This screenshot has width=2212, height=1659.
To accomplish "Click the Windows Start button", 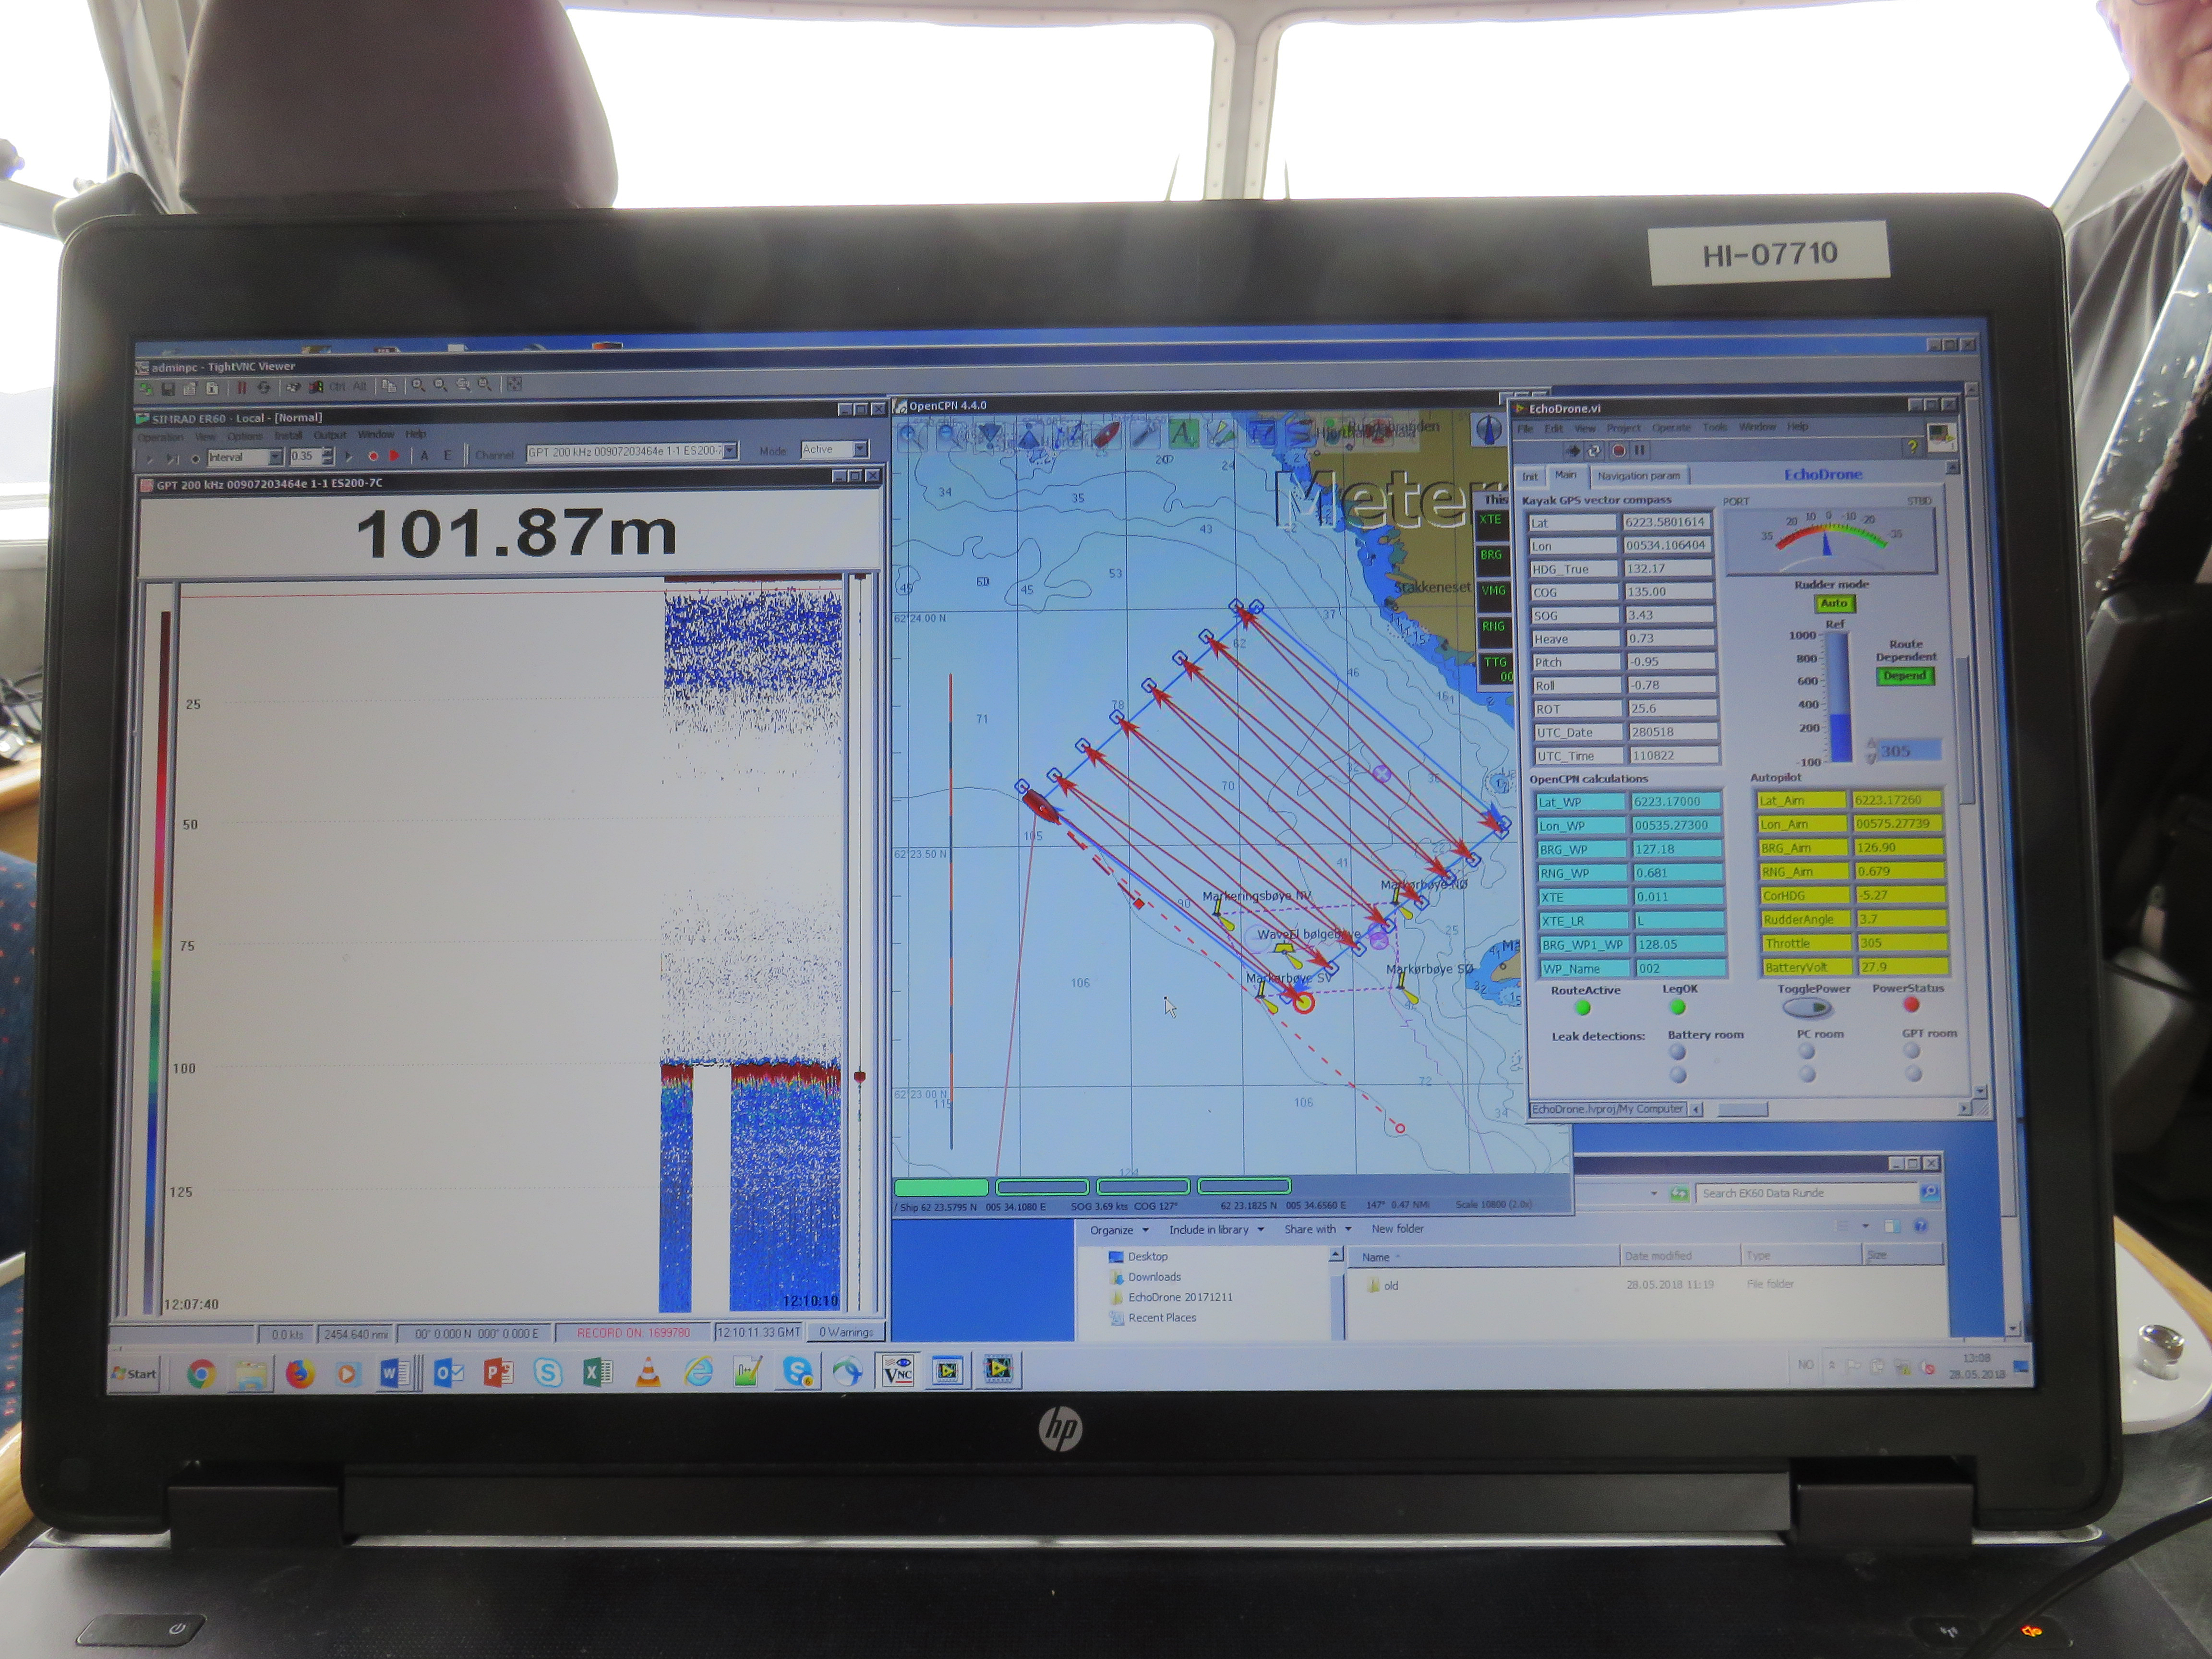I will point(134,1373).
